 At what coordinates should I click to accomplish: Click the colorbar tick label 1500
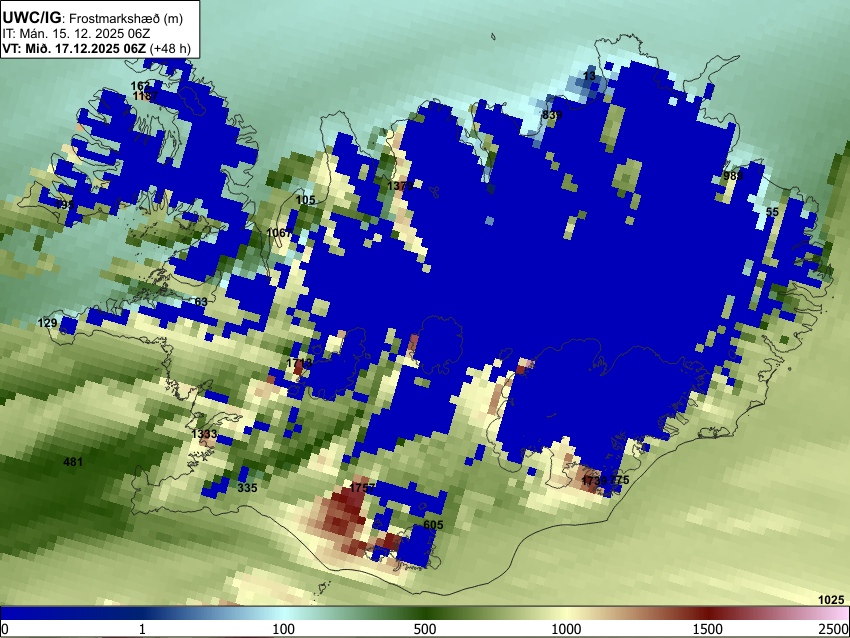pyautogui.click(x=708, y=629)
